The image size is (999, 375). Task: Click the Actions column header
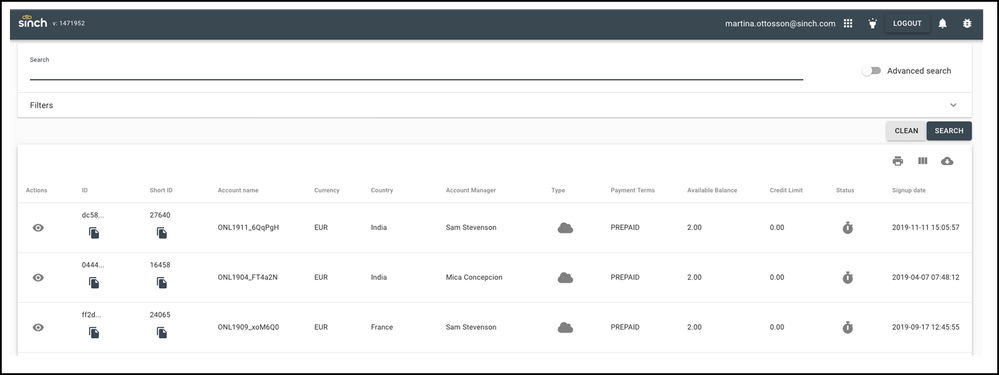coord(36,190)
